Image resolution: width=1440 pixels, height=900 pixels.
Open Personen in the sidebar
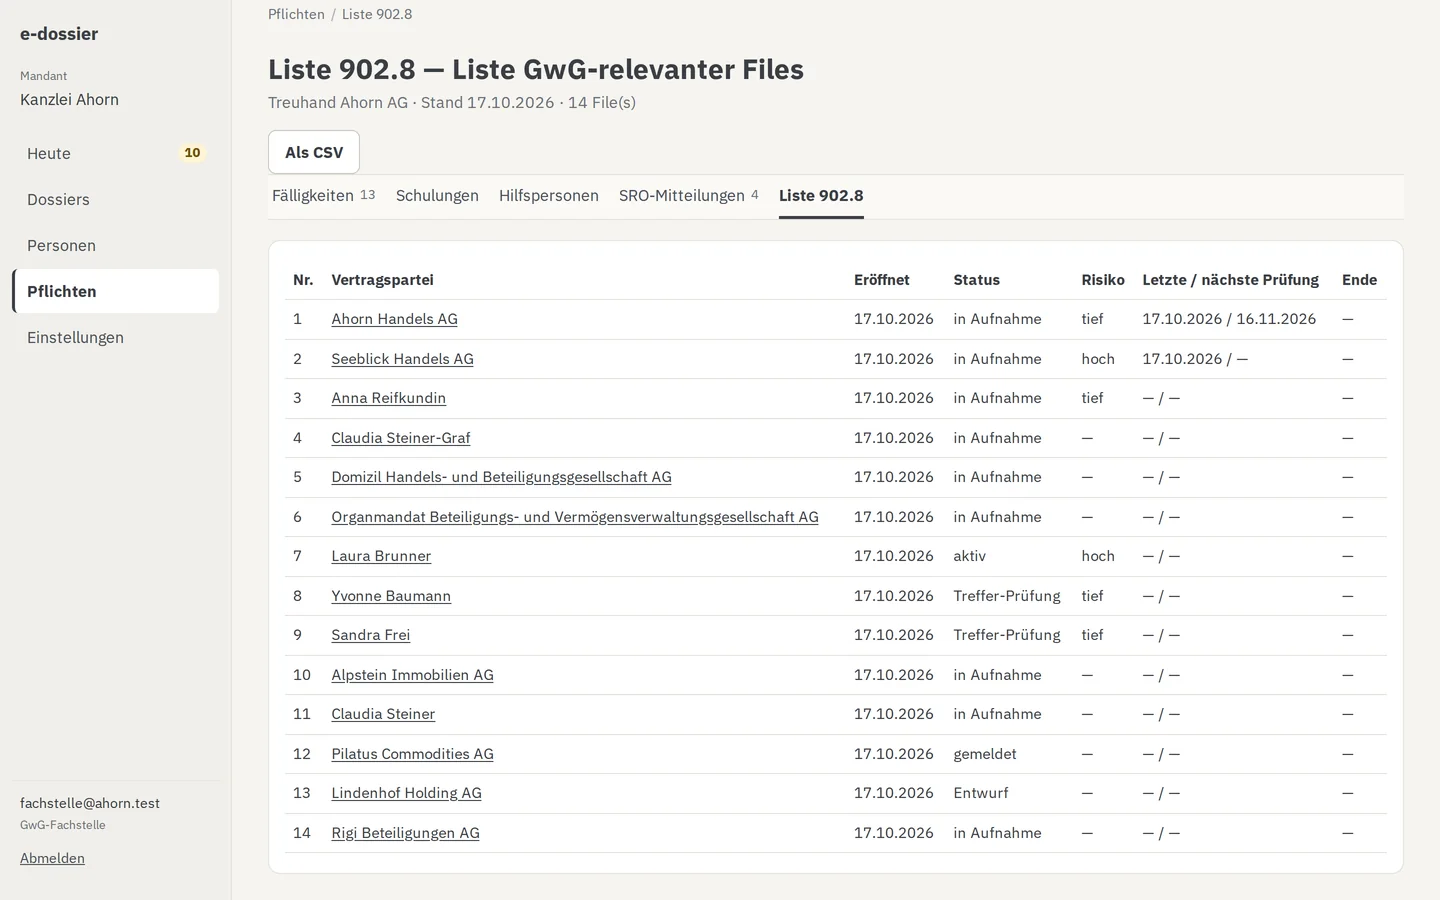click(116, 245)
